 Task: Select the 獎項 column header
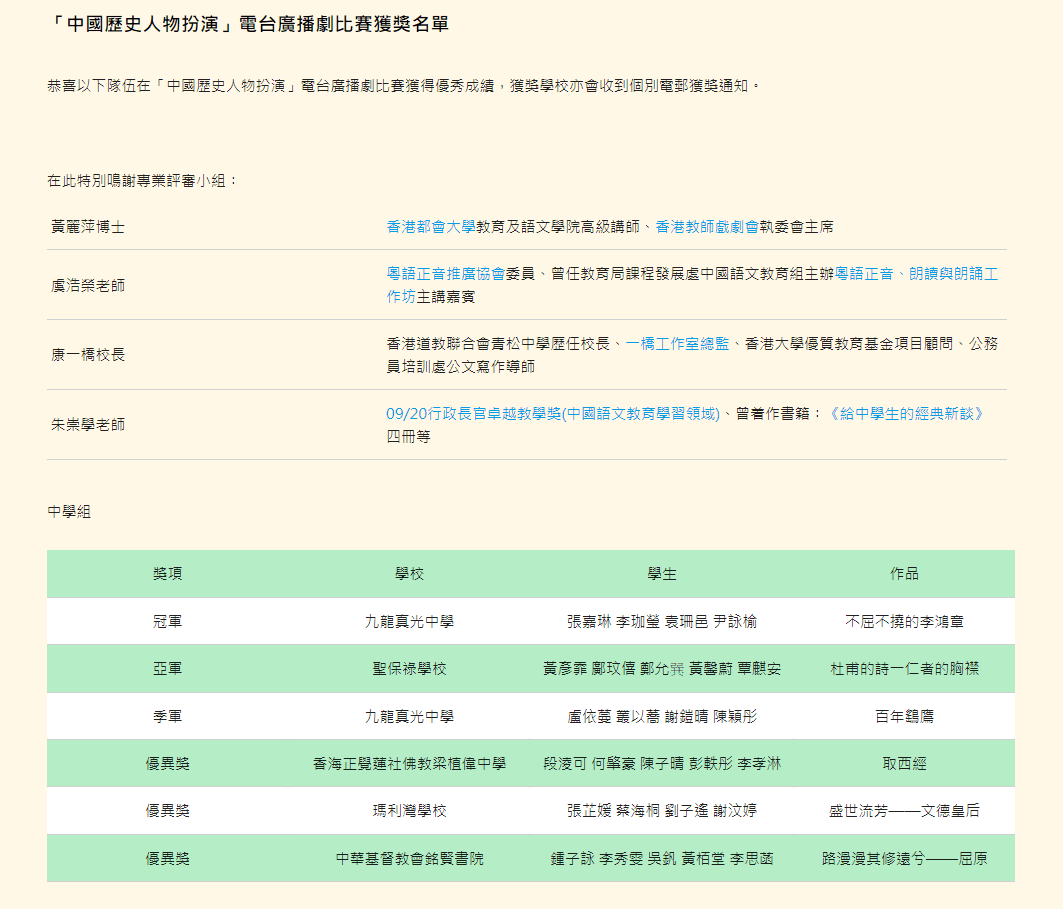[168, 574]
